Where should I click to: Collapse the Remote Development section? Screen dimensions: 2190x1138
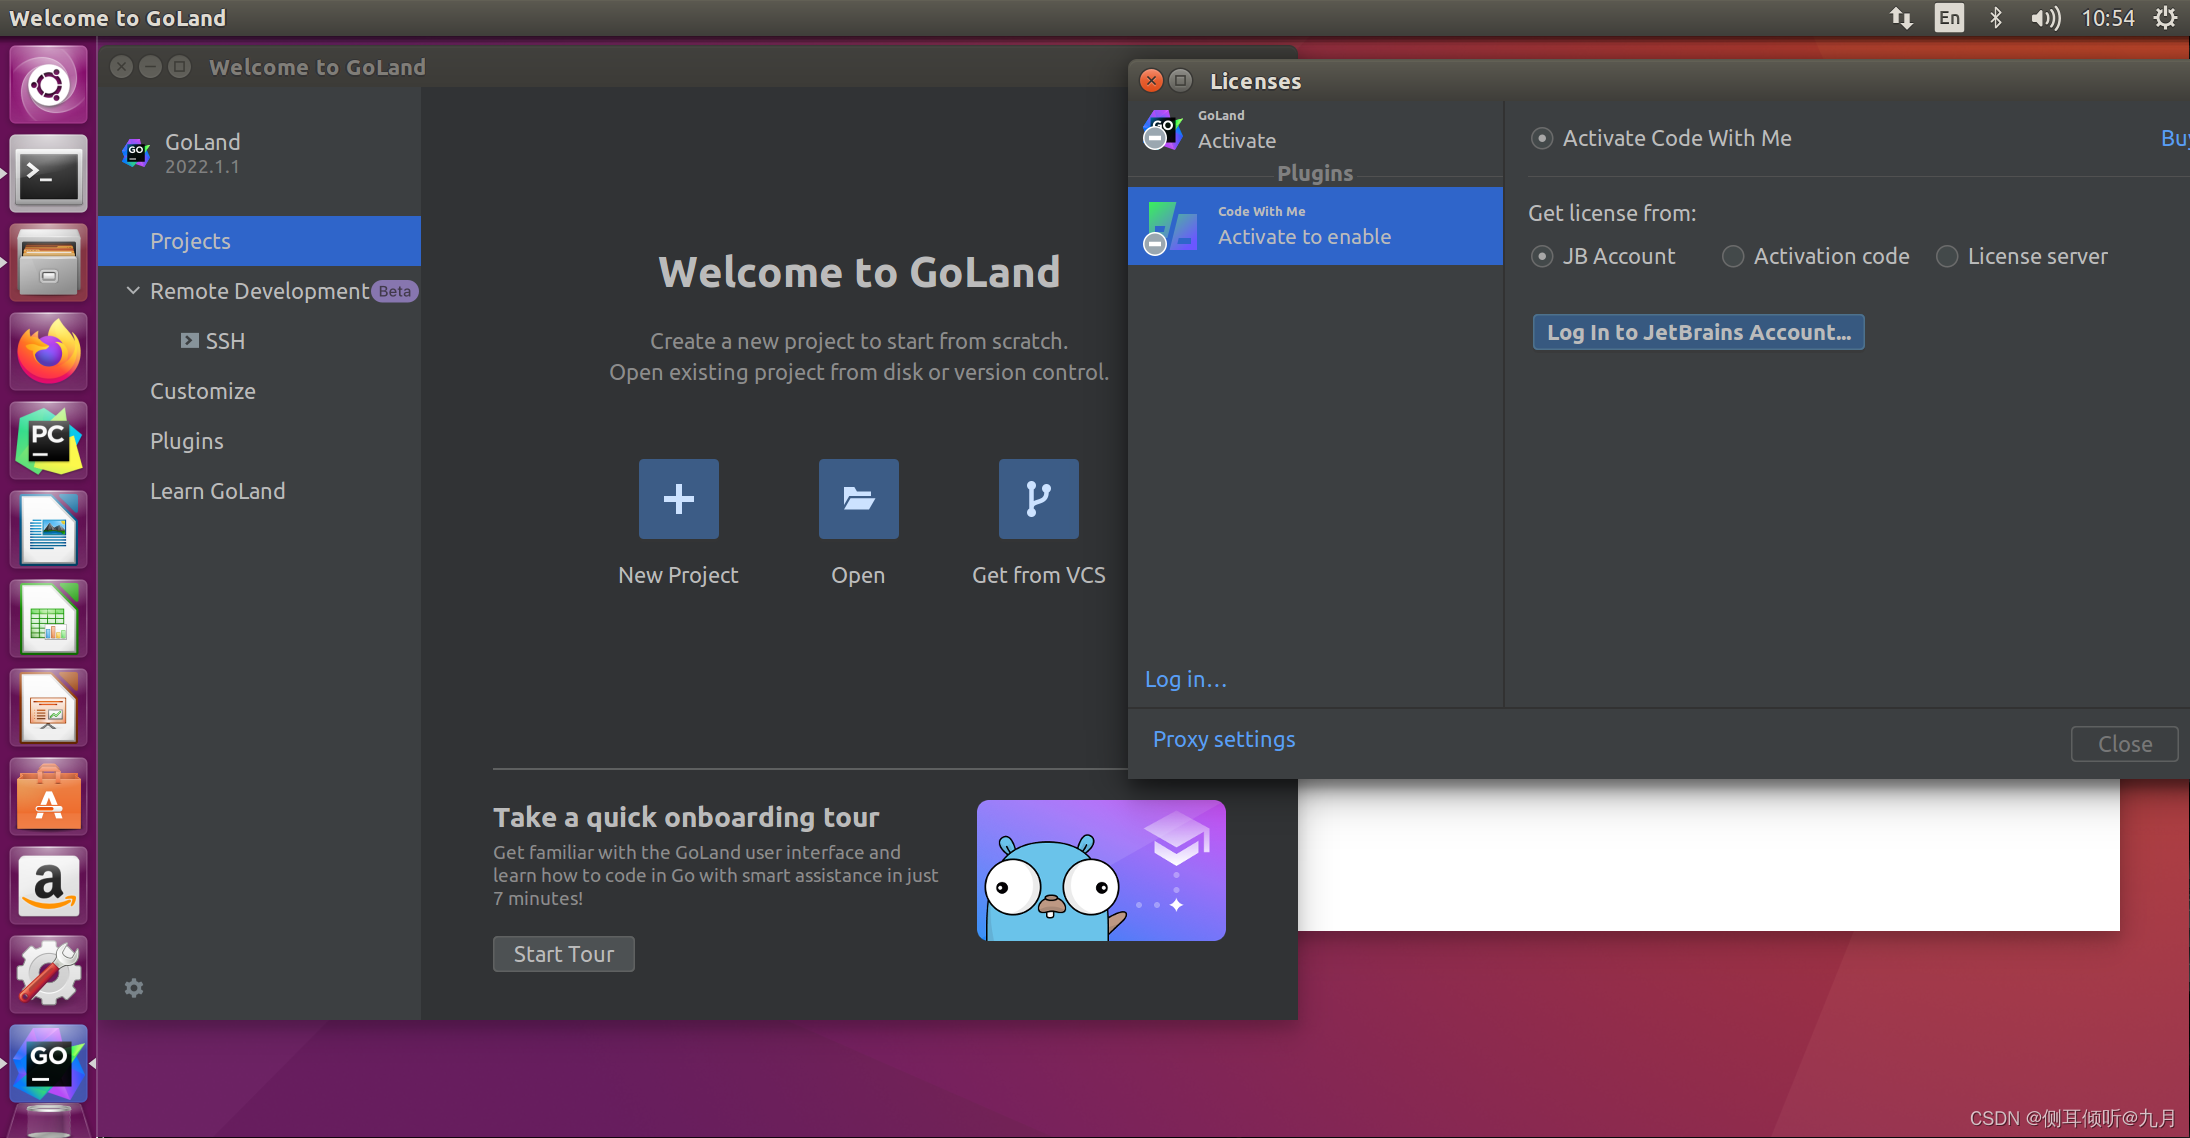point(133,291)
